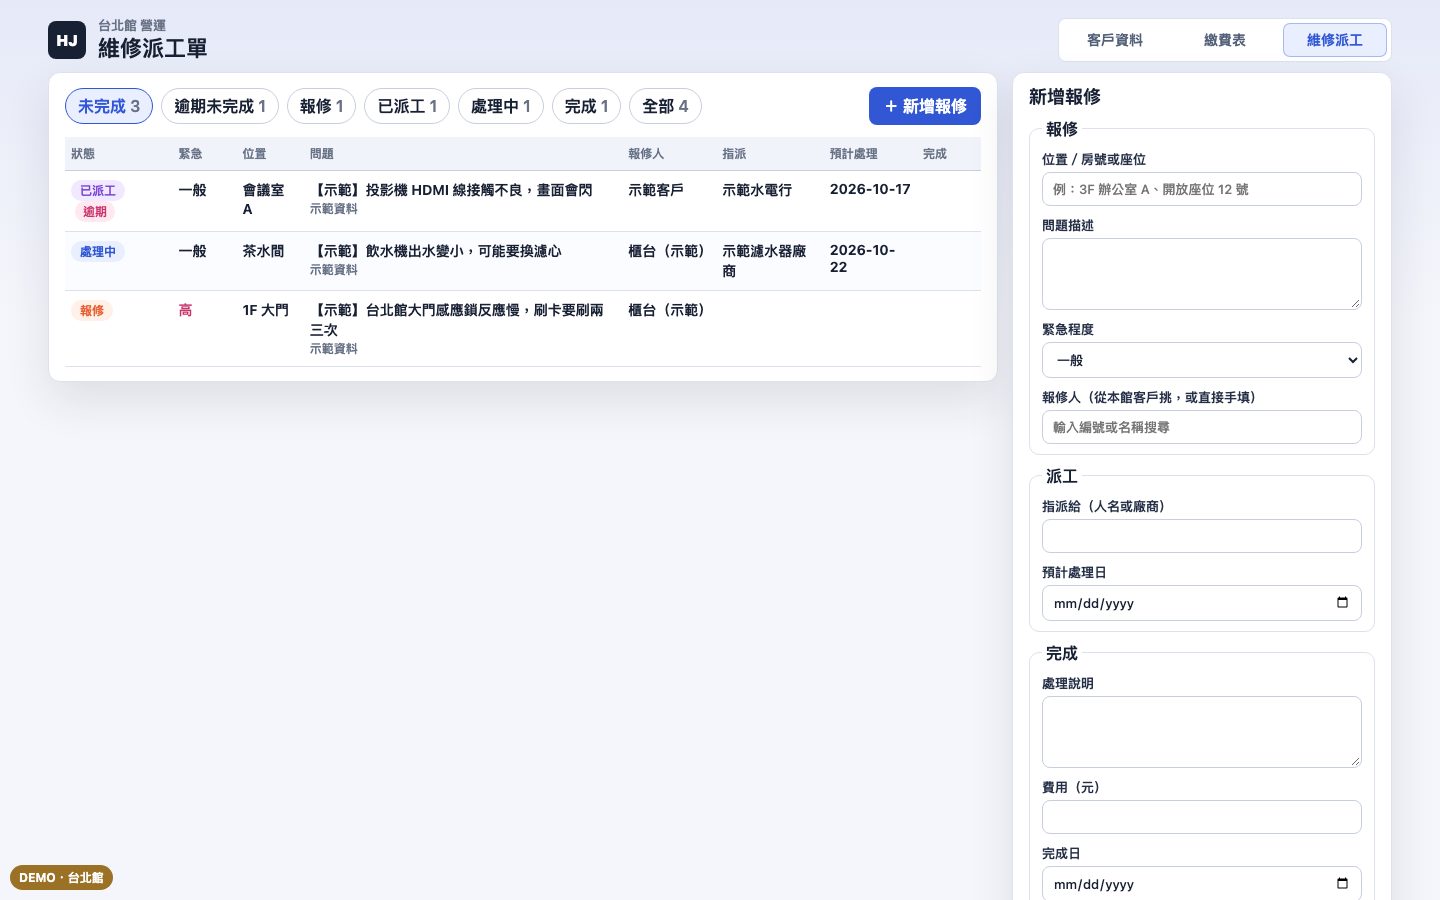Image resolution: width=1440 pixels, height=900 pixels.
Task: Select the 處理中 filter chip
Action: [501, 106]
